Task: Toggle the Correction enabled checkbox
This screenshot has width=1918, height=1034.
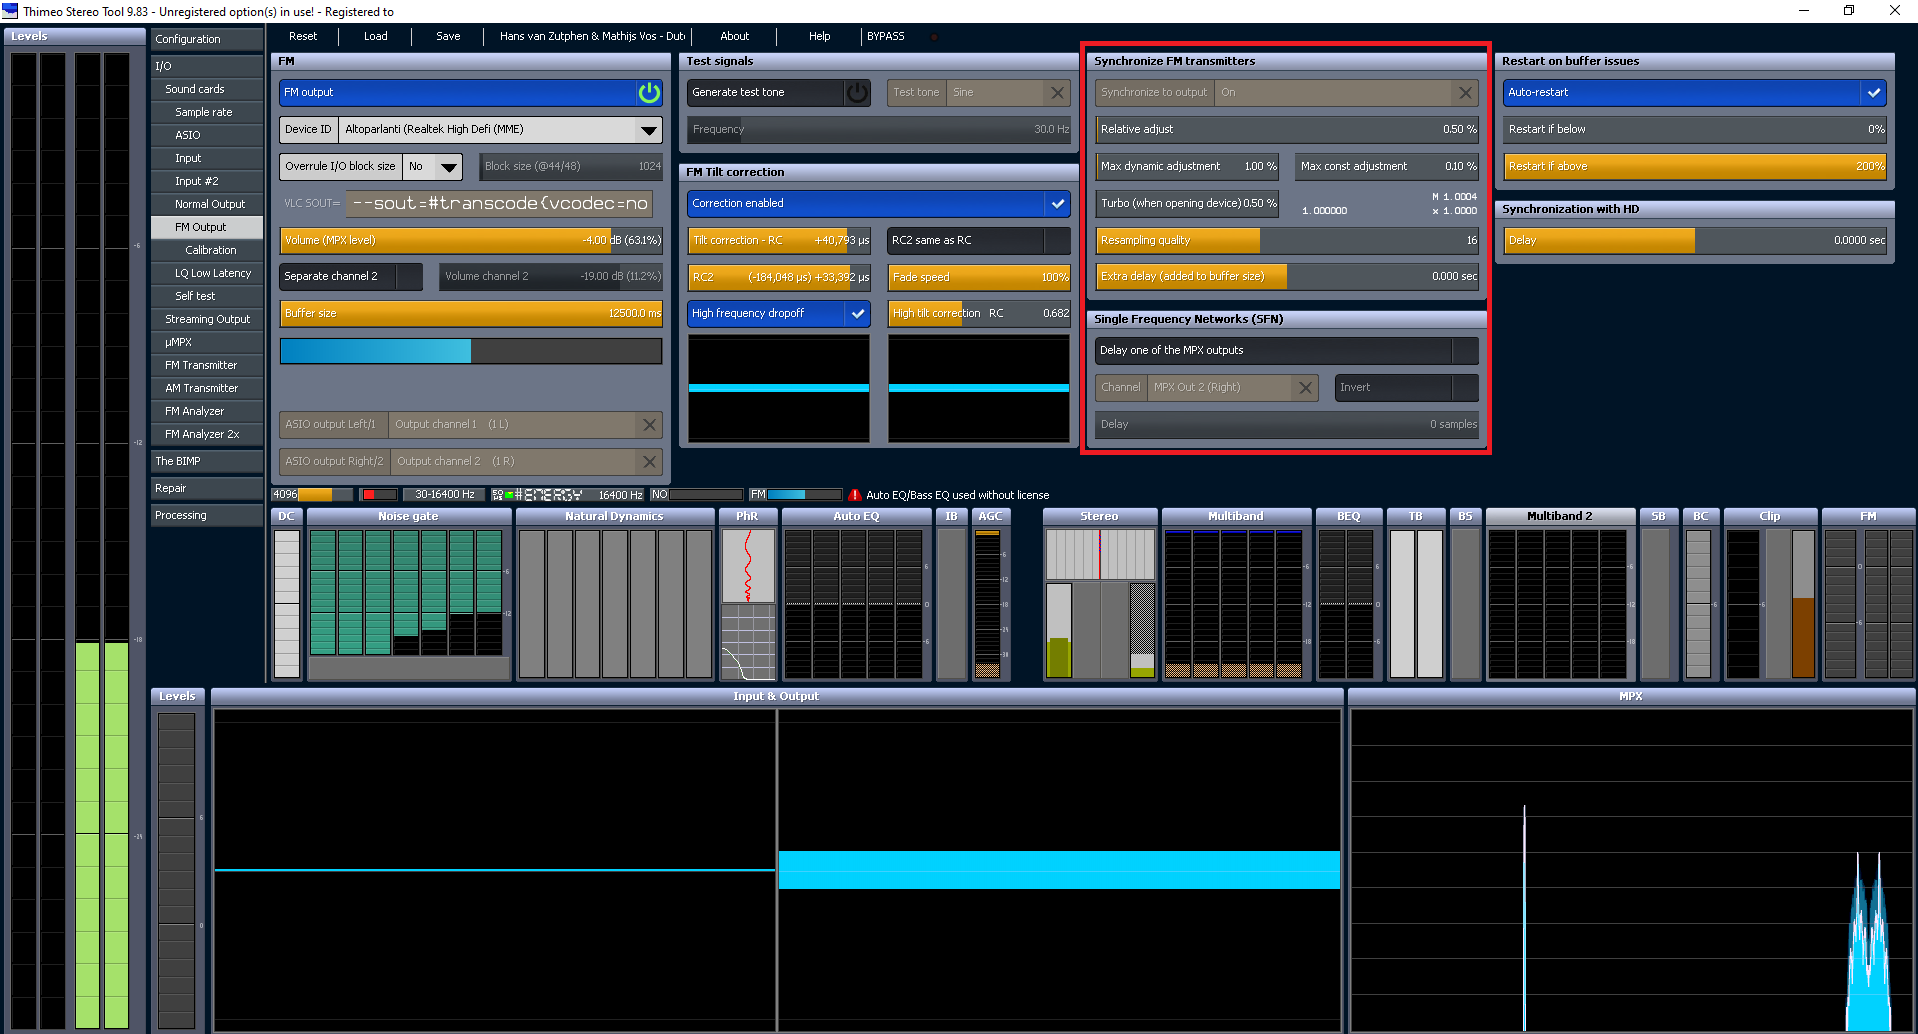Action: point(1057,203)
